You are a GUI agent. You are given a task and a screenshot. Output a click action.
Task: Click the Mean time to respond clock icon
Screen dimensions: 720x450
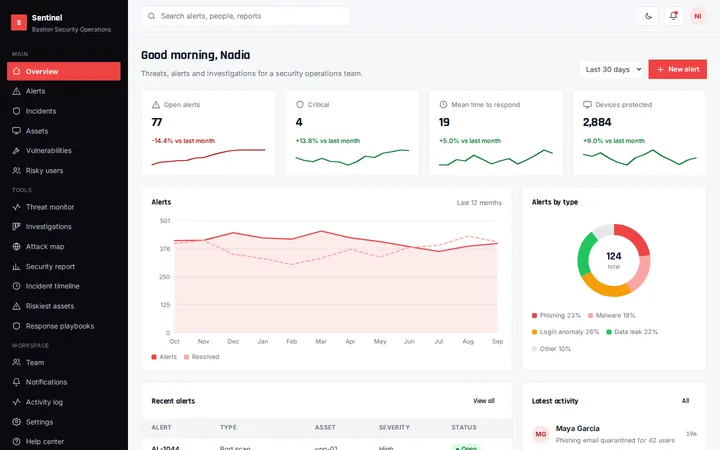[x=443, y=105]
